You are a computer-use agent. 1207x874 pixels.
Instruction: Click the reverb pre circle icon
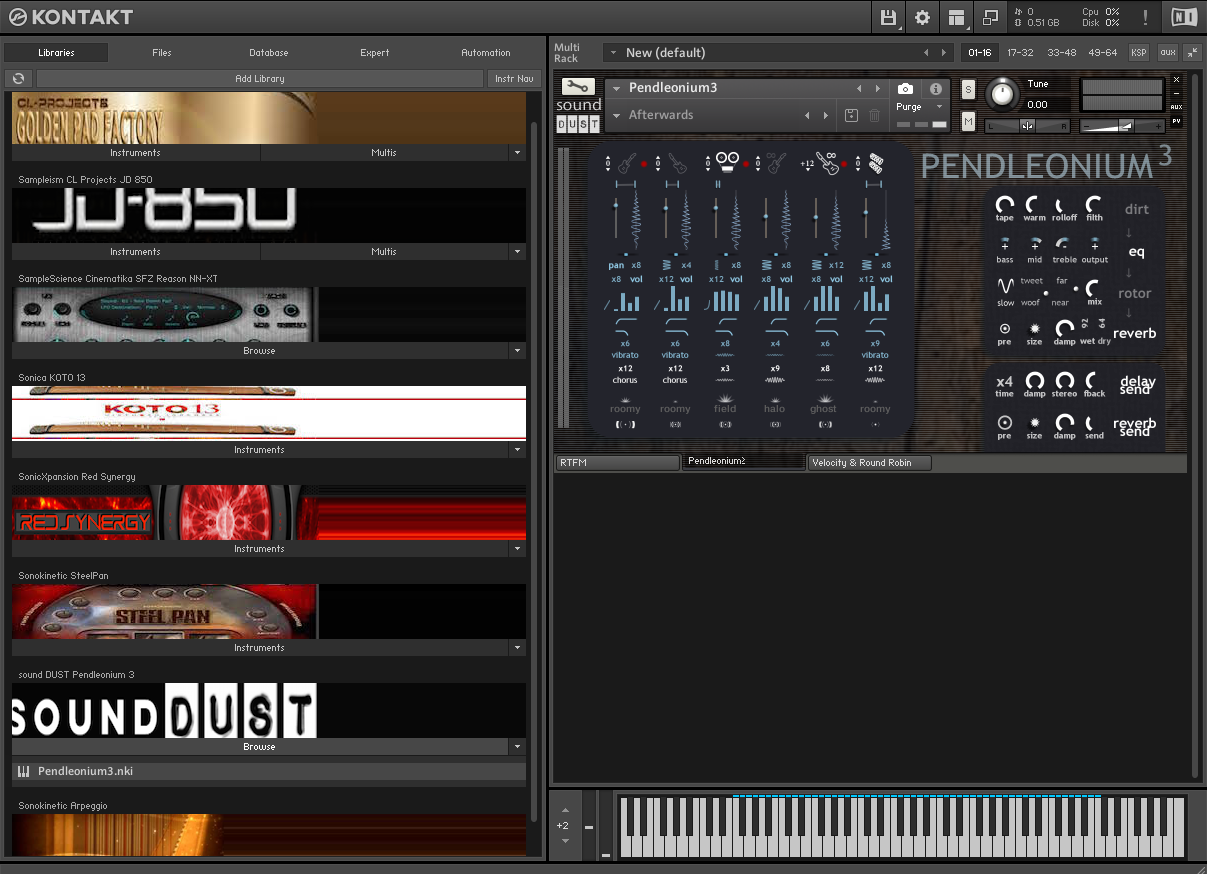tap(1005, 328)
